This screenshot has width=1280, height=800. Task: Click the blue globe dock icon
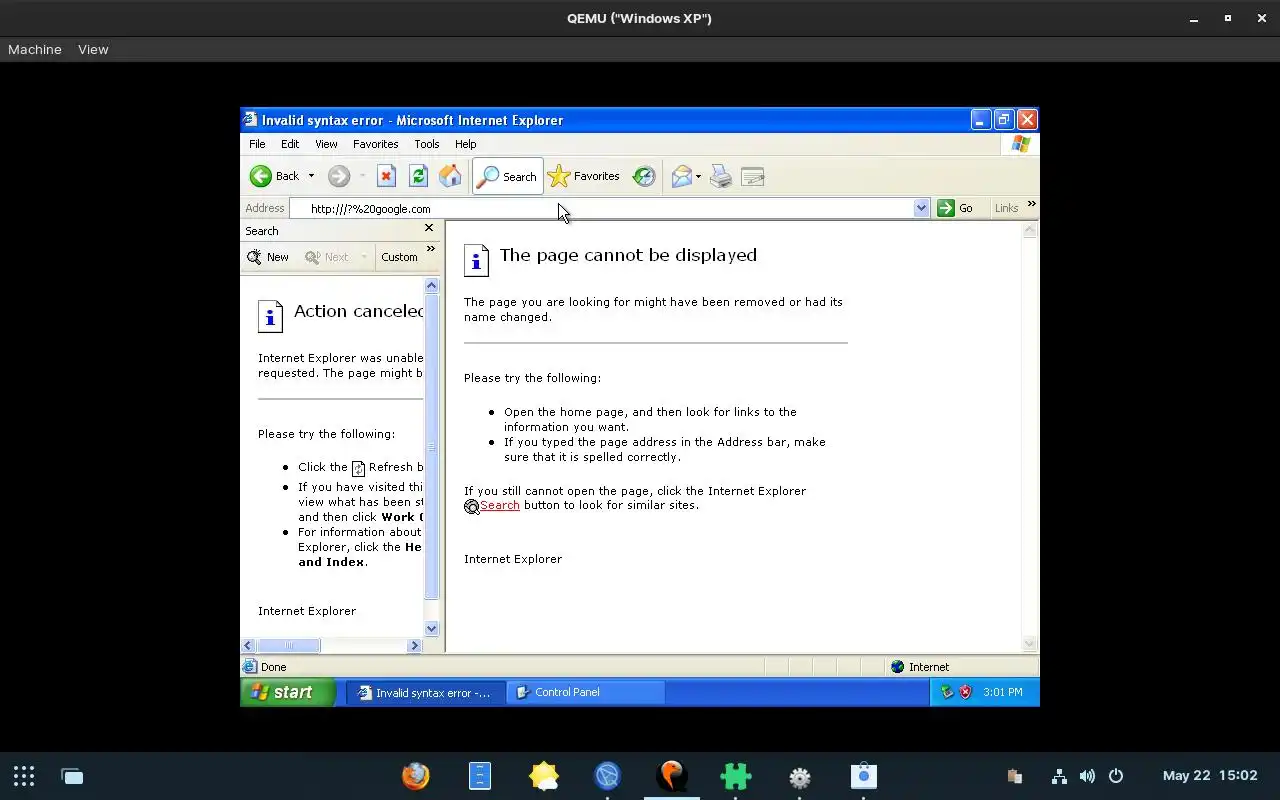pos(608,776)
